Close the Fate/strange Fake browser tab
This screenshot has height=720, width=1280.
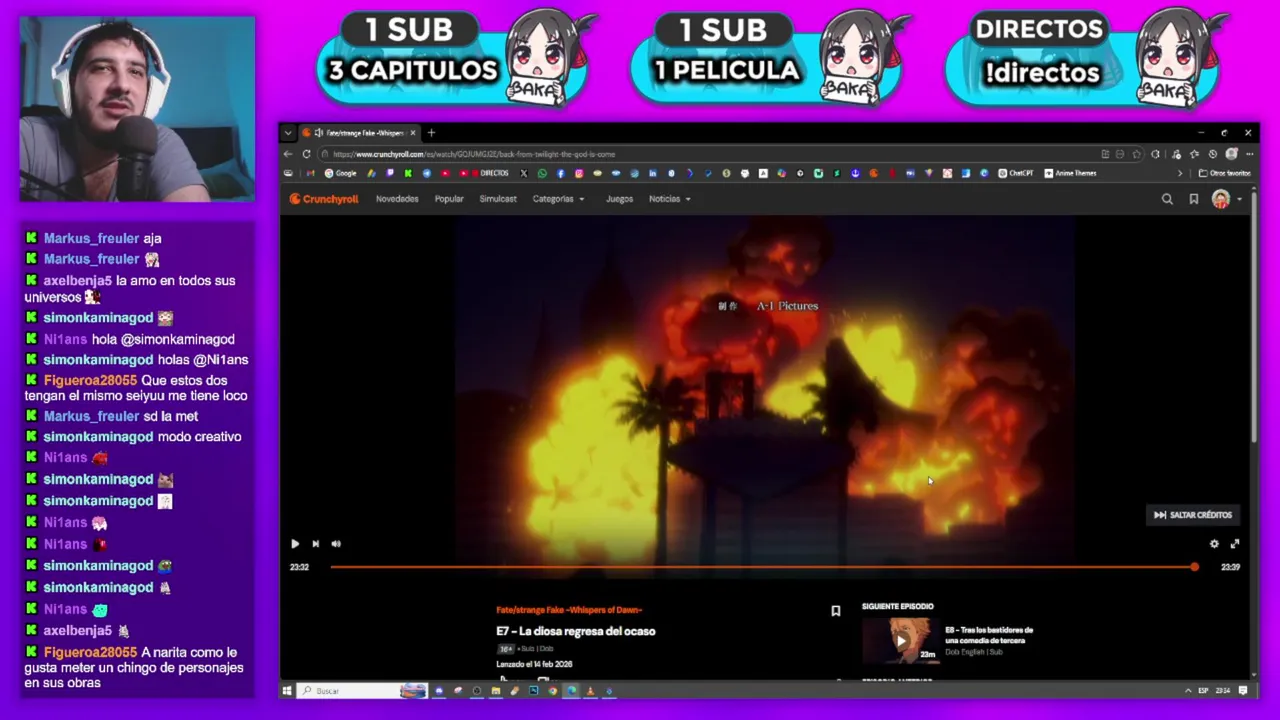[x=412, y=133]
